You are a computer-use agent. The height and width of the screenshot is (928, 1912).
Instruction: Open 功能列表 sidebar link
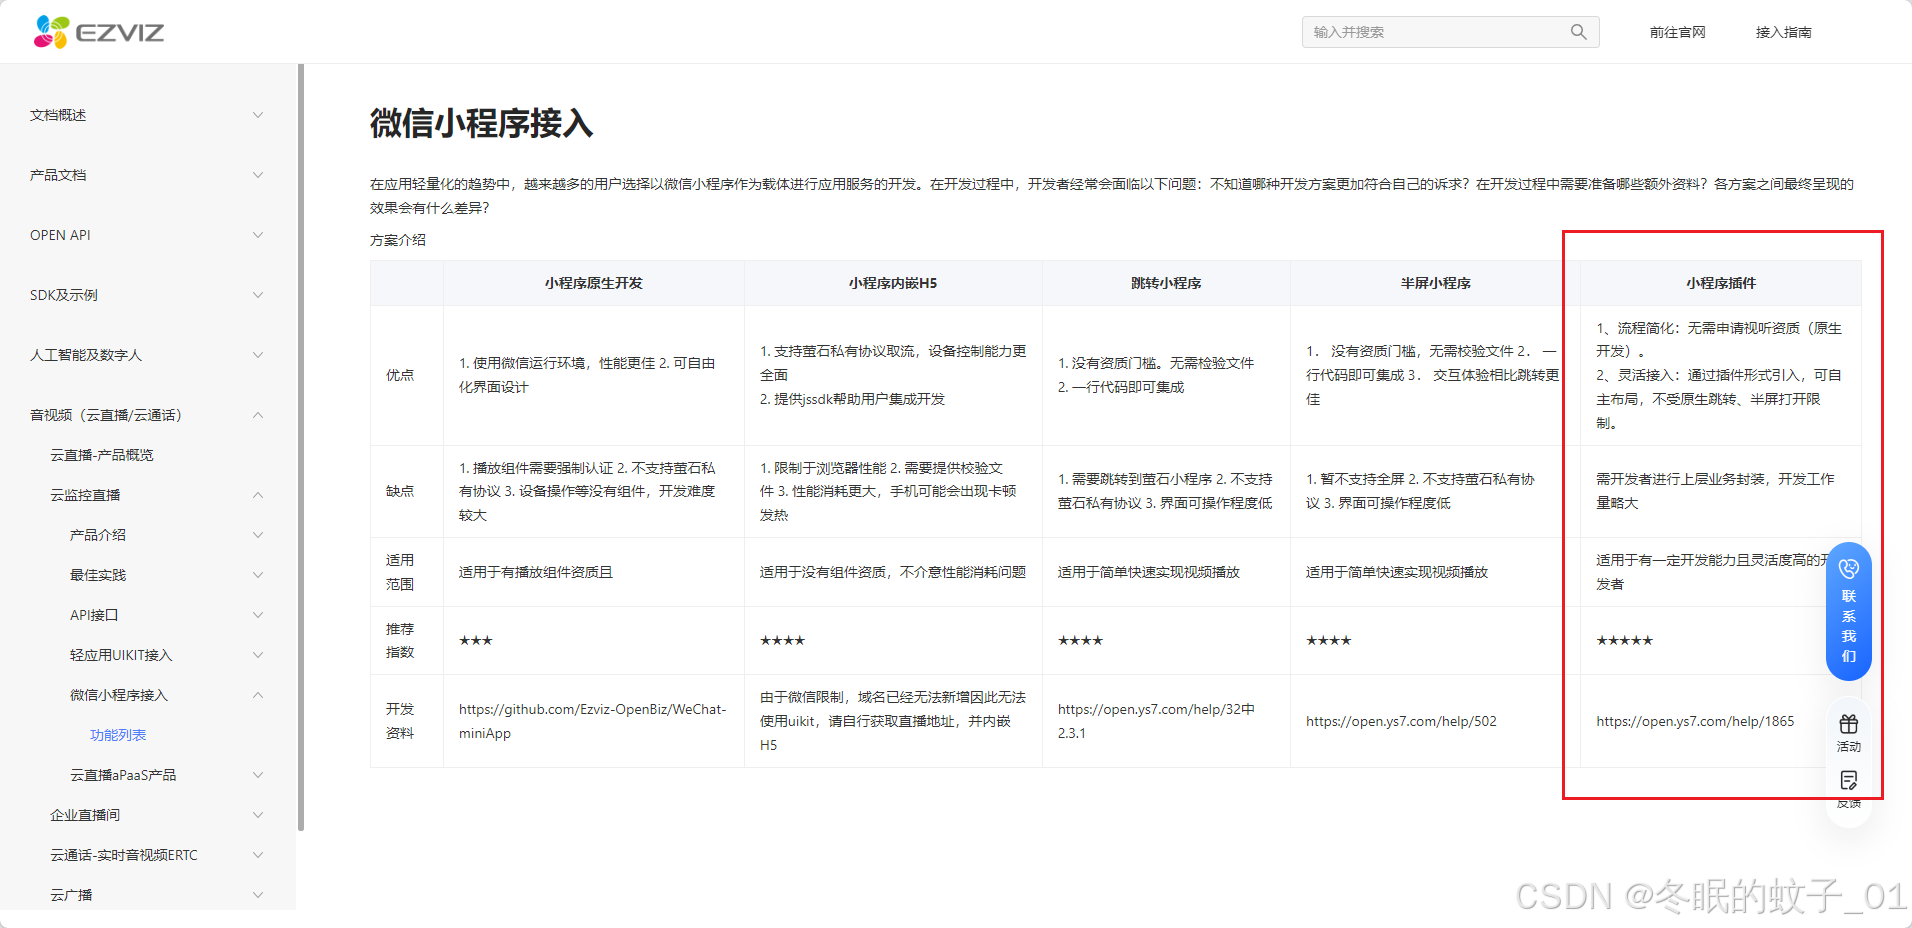(x=118, y=735)
